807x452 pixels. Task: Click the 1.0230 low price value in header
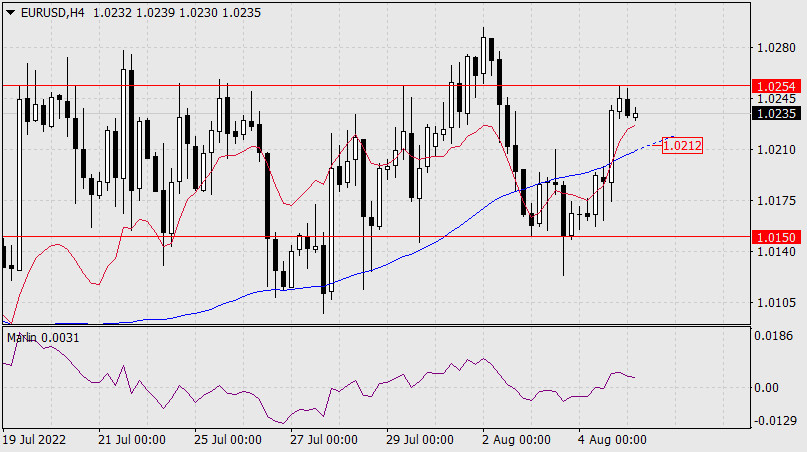[x=198, y=13]
